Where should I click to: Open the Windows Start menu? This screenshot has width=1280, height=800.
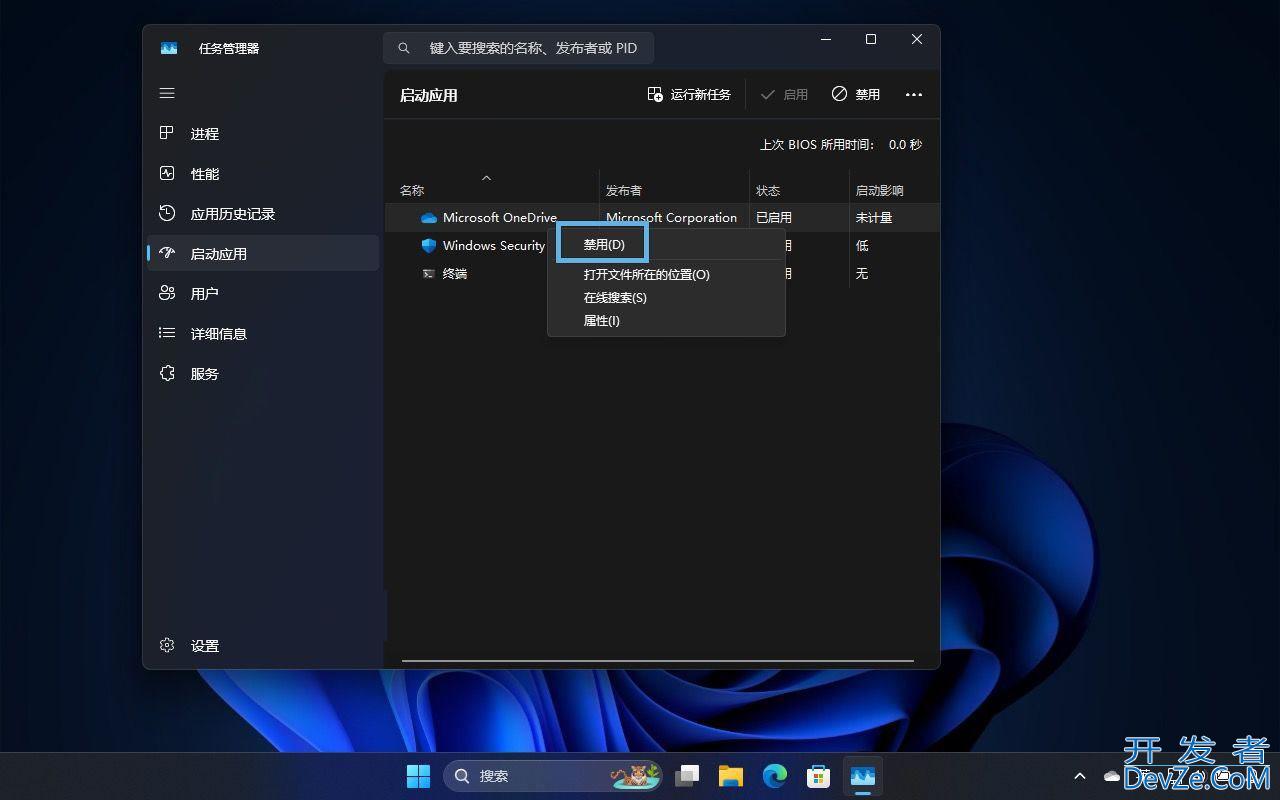418,775
